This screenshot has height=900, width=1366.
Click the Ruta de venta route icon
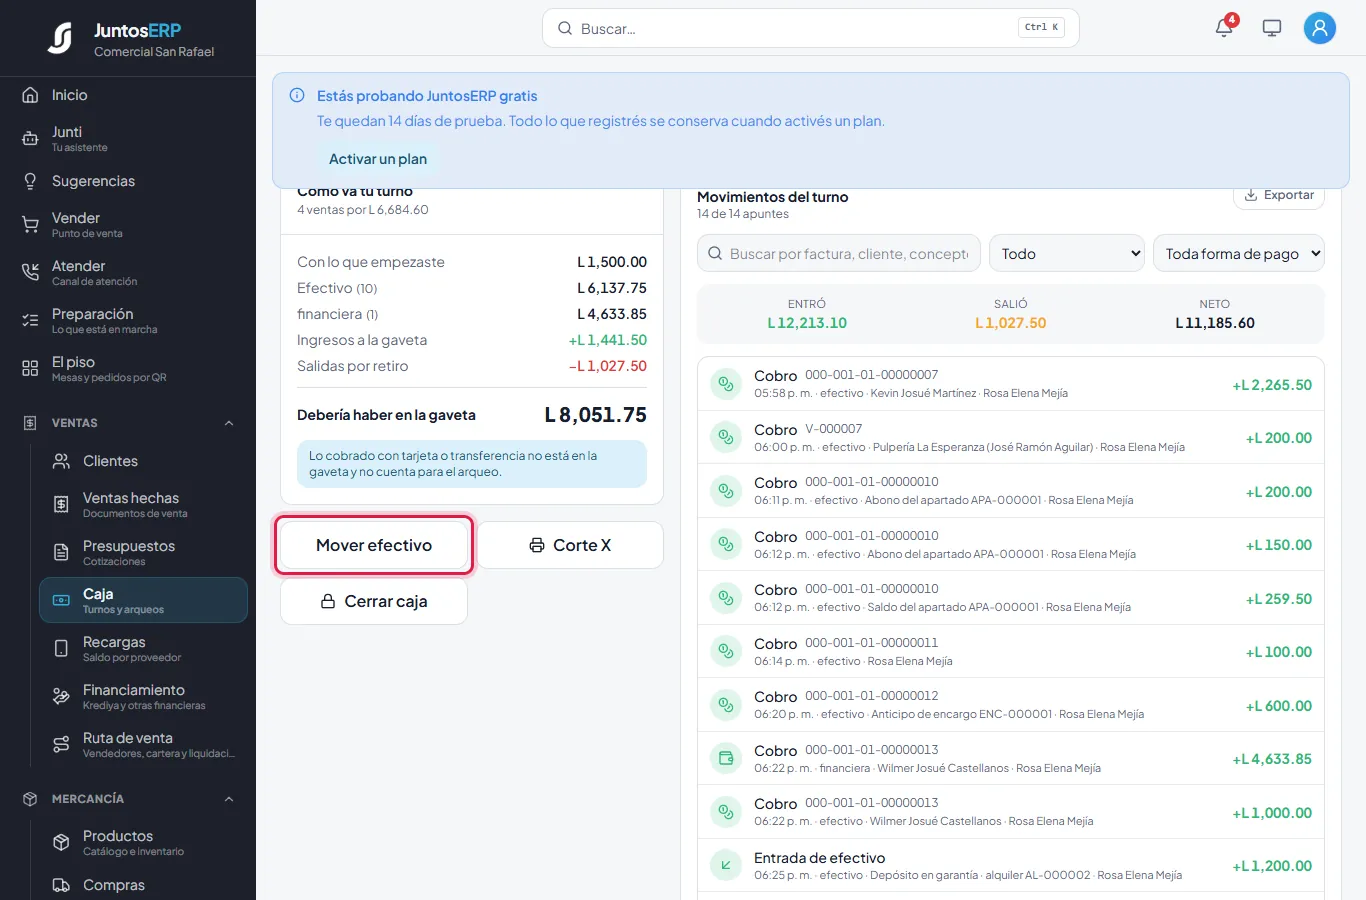pos(61,745)
